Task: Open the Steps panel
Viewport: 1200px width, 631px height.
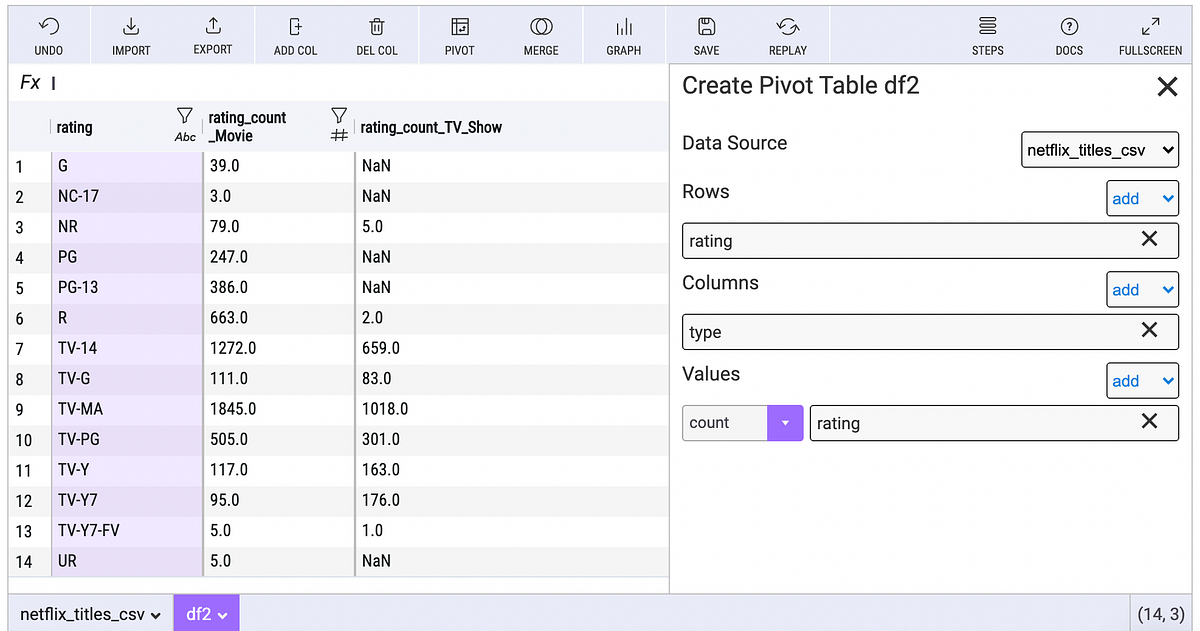Action: point(987,34)
